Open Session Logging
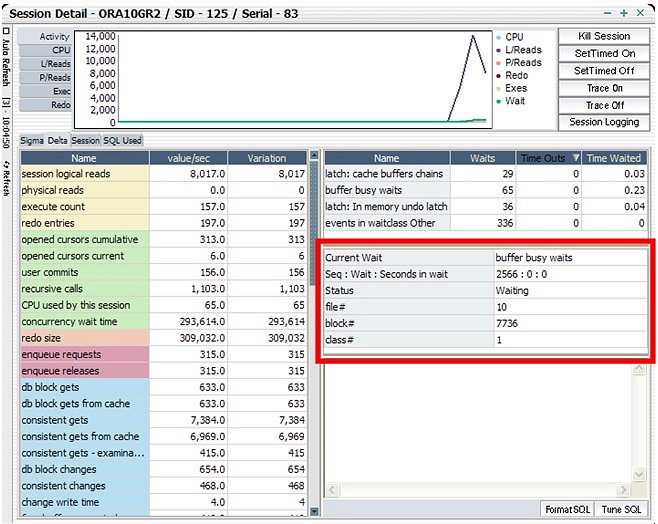Image resolution: width=658 pixels, height=524 pixels. pos(604,123)
